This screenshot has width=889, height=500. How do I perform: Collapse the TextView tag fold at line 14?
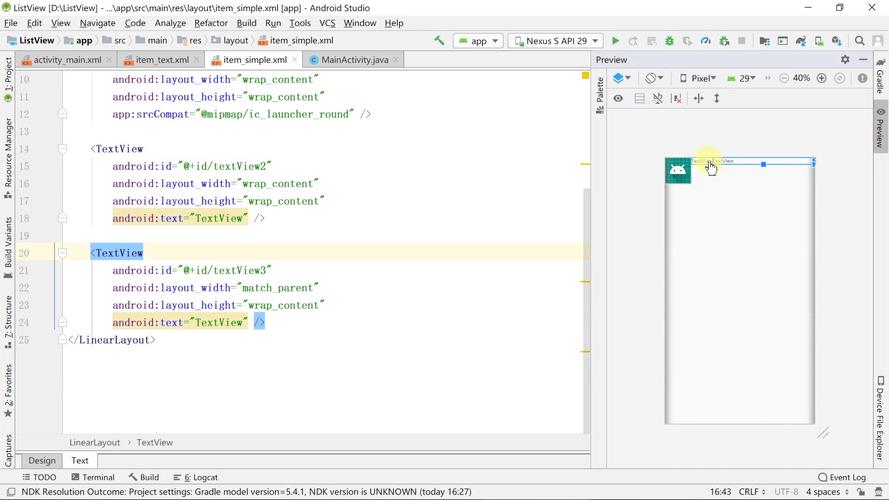coord(62,149)
